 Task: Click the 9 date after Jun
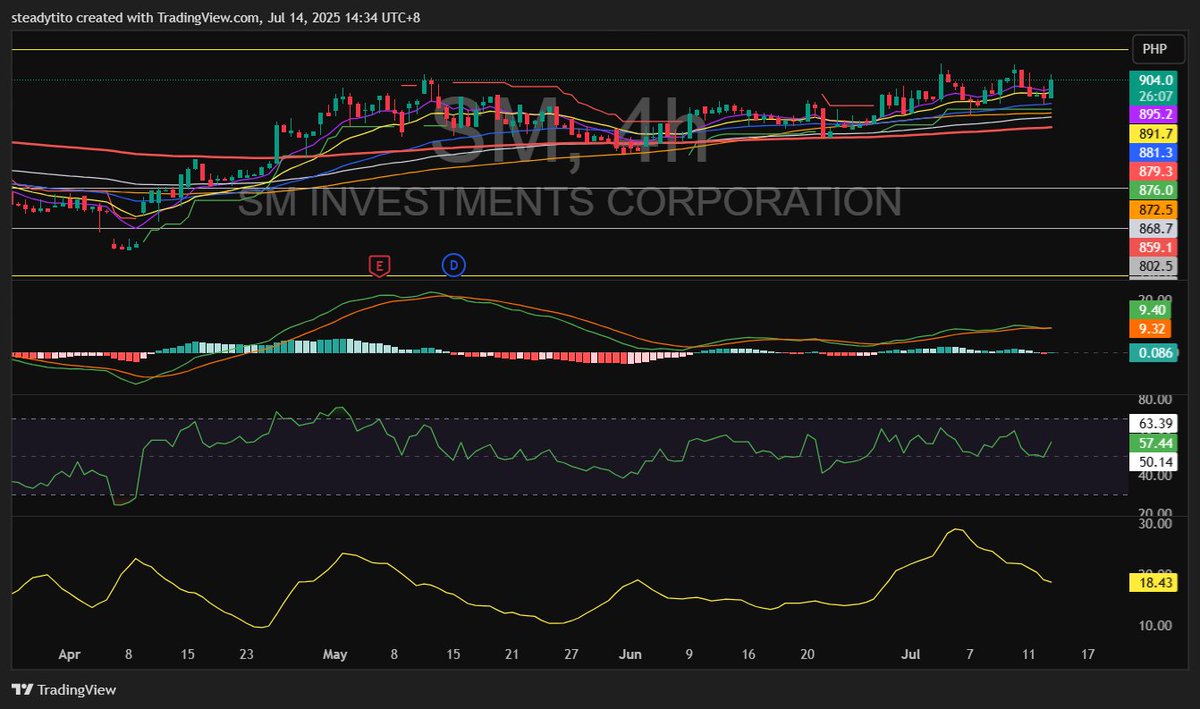coord(689,655)
